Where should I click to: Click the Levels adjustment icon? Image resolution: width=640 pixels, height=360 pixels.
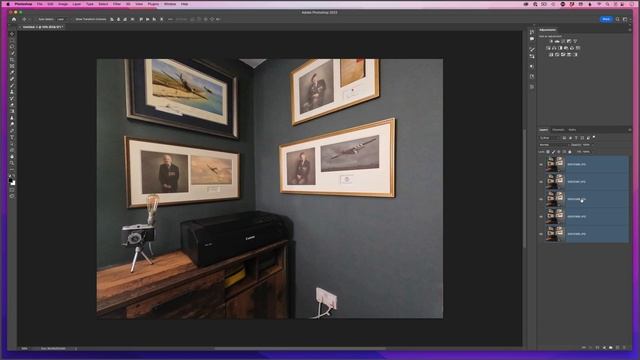(x=557, y=41)
